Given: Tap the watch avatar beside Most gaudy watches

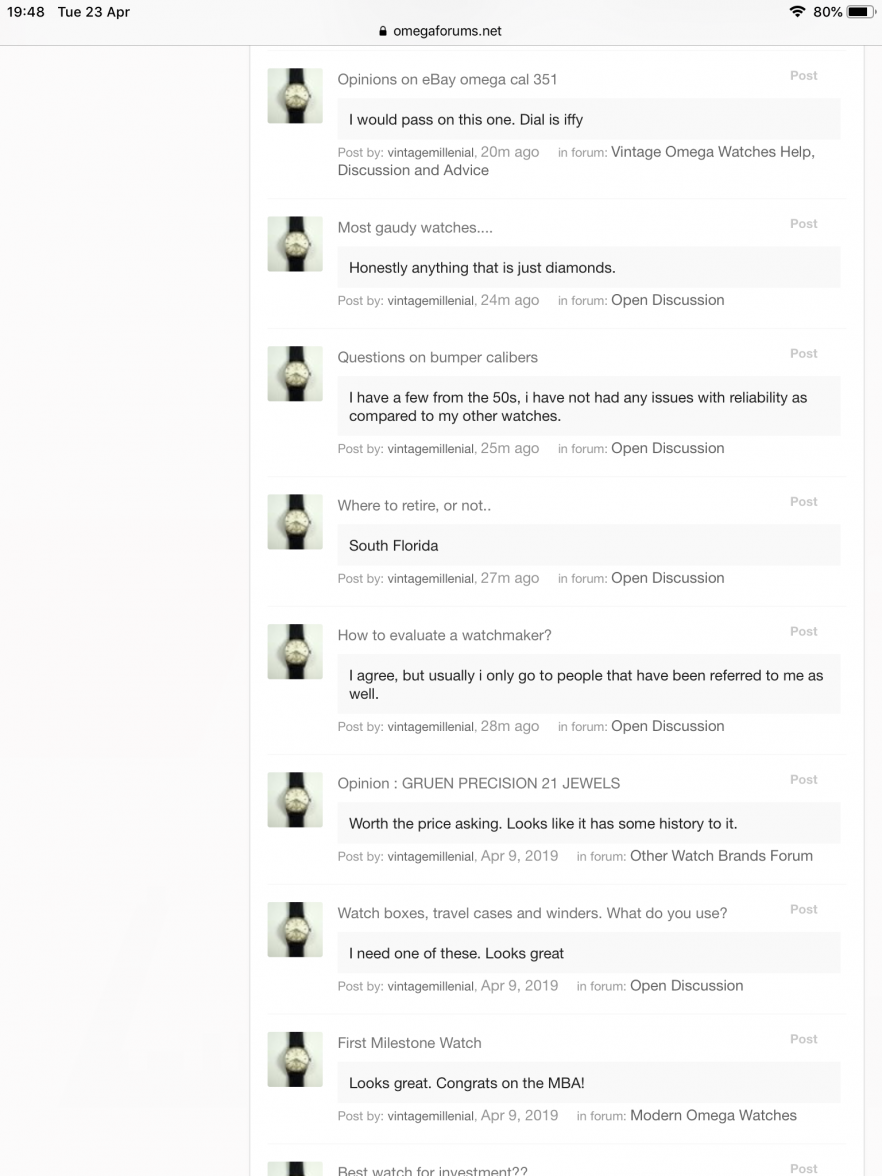Looking at the screenshot, I should 295,244.
